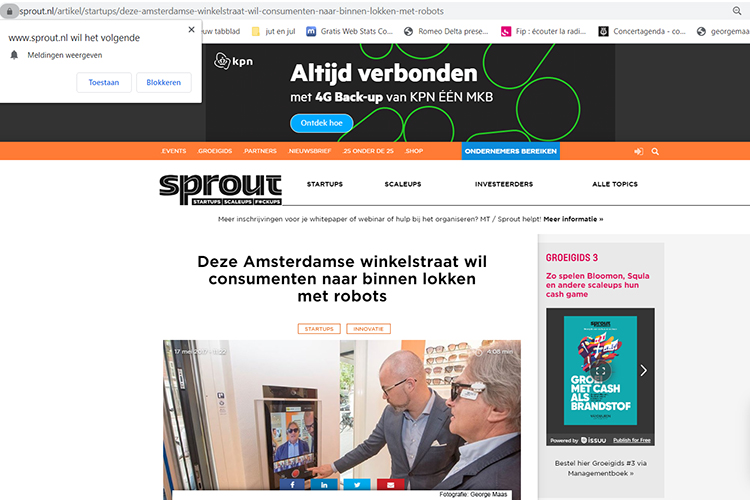Viewport: 750px width, 500px height.
Task: Allow notifications with Toestaan button
Action: (104, 82)
